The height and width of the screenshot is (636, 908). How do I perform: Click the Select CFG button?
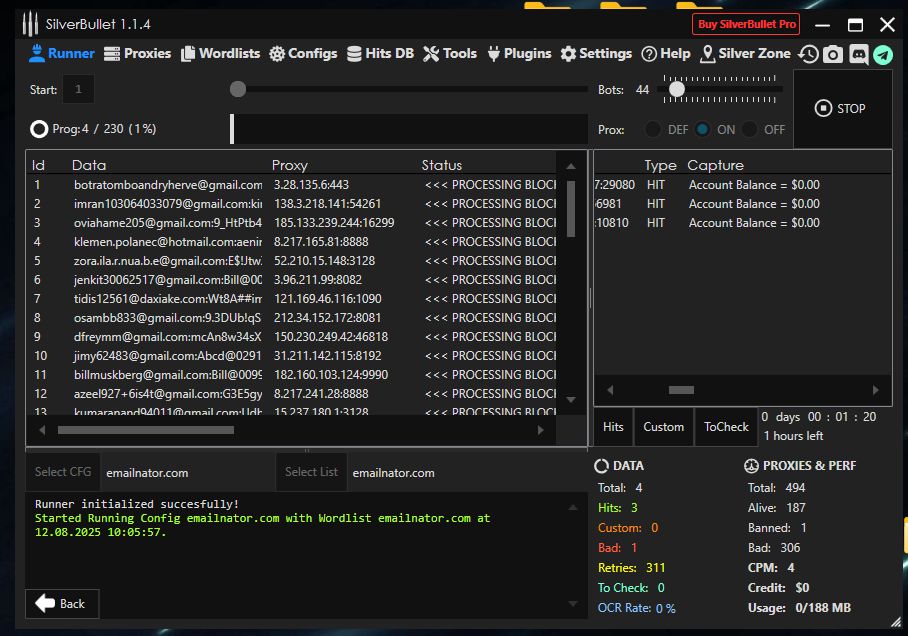click(x=63, y=472)
